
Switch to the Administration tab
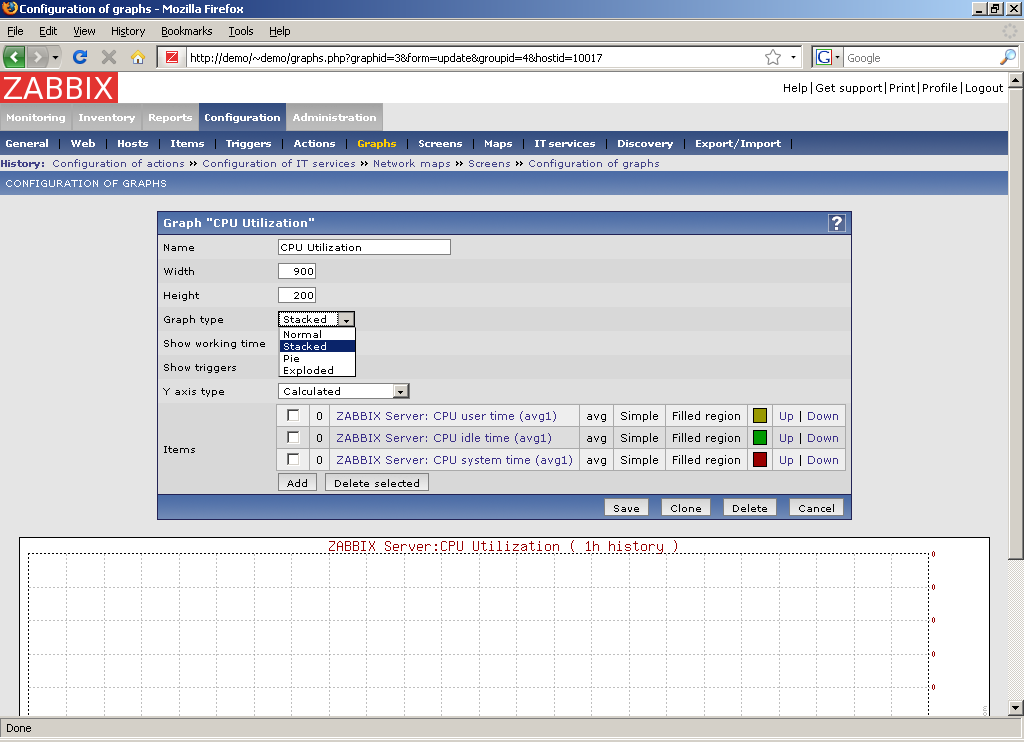334,118
